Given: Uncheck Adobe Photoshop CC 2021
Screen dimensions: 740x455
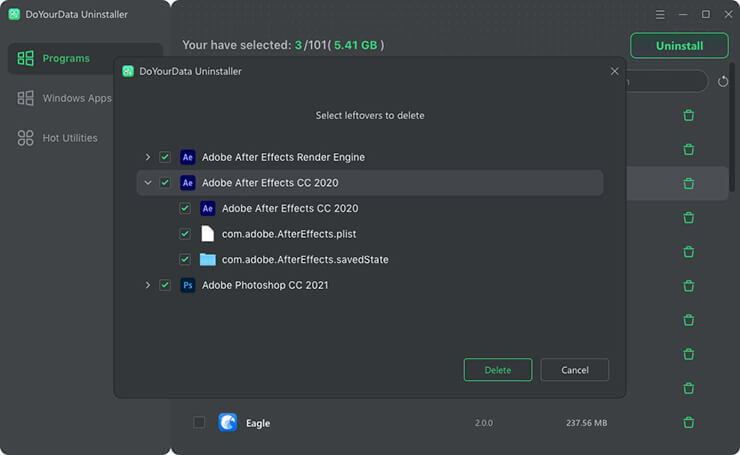Looking at the screenshot, I should 165,285.
